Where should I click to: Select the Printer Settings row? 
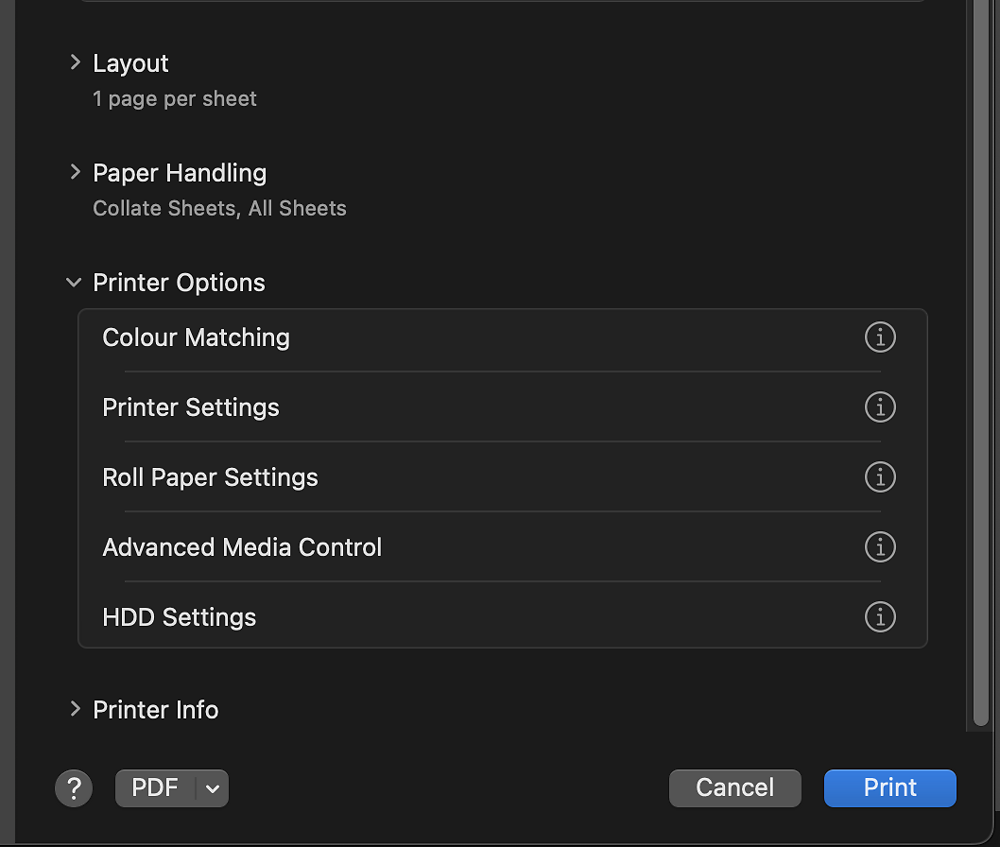tap(190, 407)
